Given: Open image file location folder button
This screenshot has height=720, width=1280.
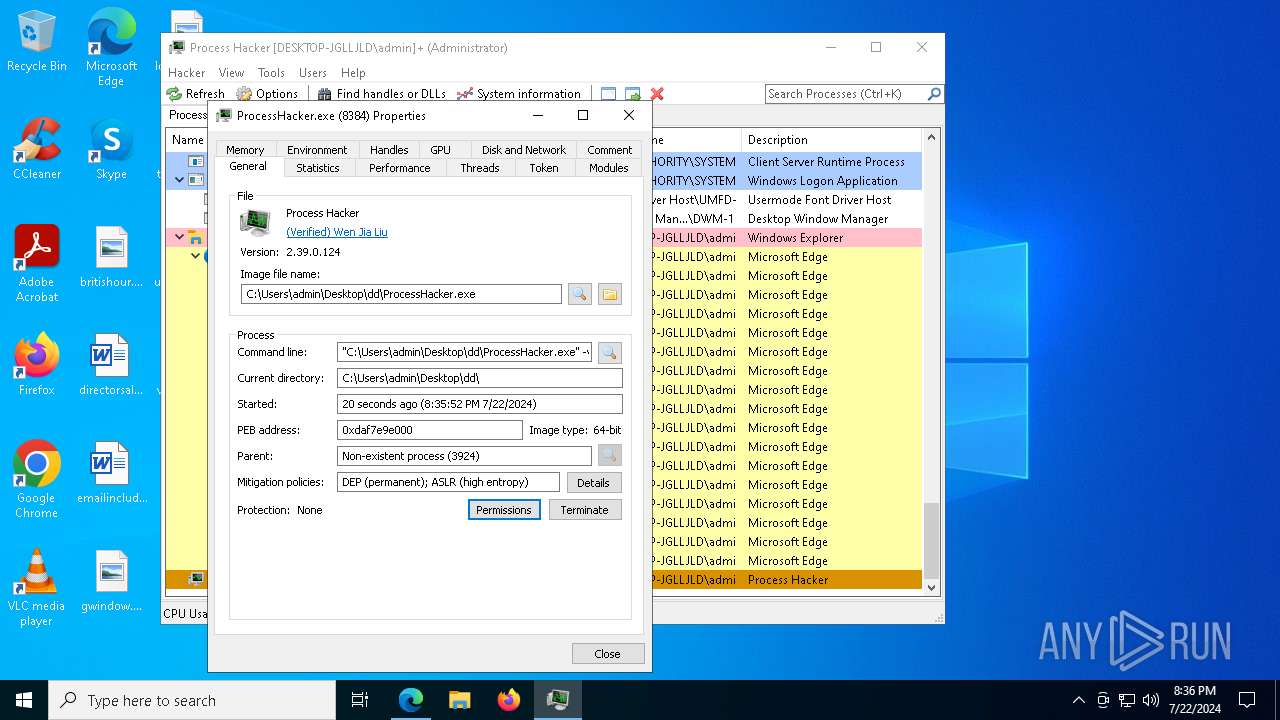Looking at the screenshot, I should [610, 294].
